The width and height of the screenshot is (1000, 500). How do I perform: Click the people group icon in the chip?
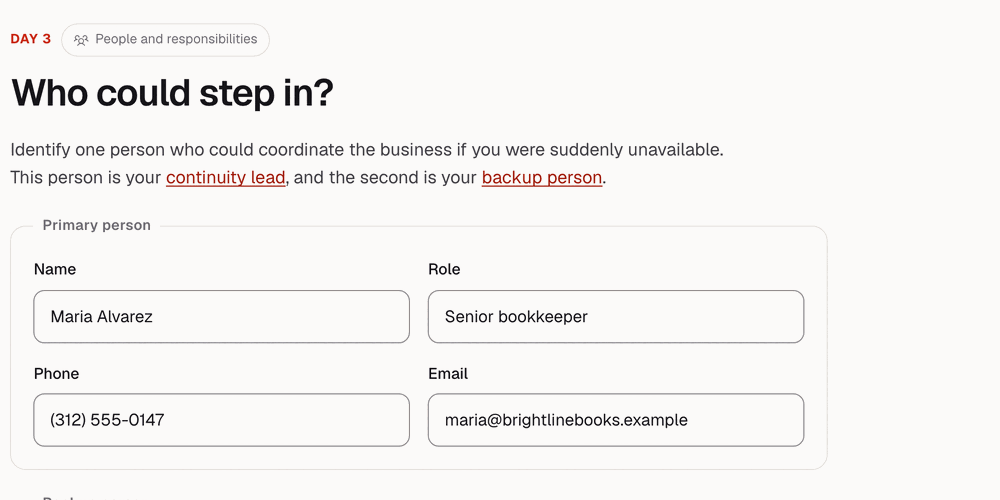pyautogui.click(x=81, y=40)
